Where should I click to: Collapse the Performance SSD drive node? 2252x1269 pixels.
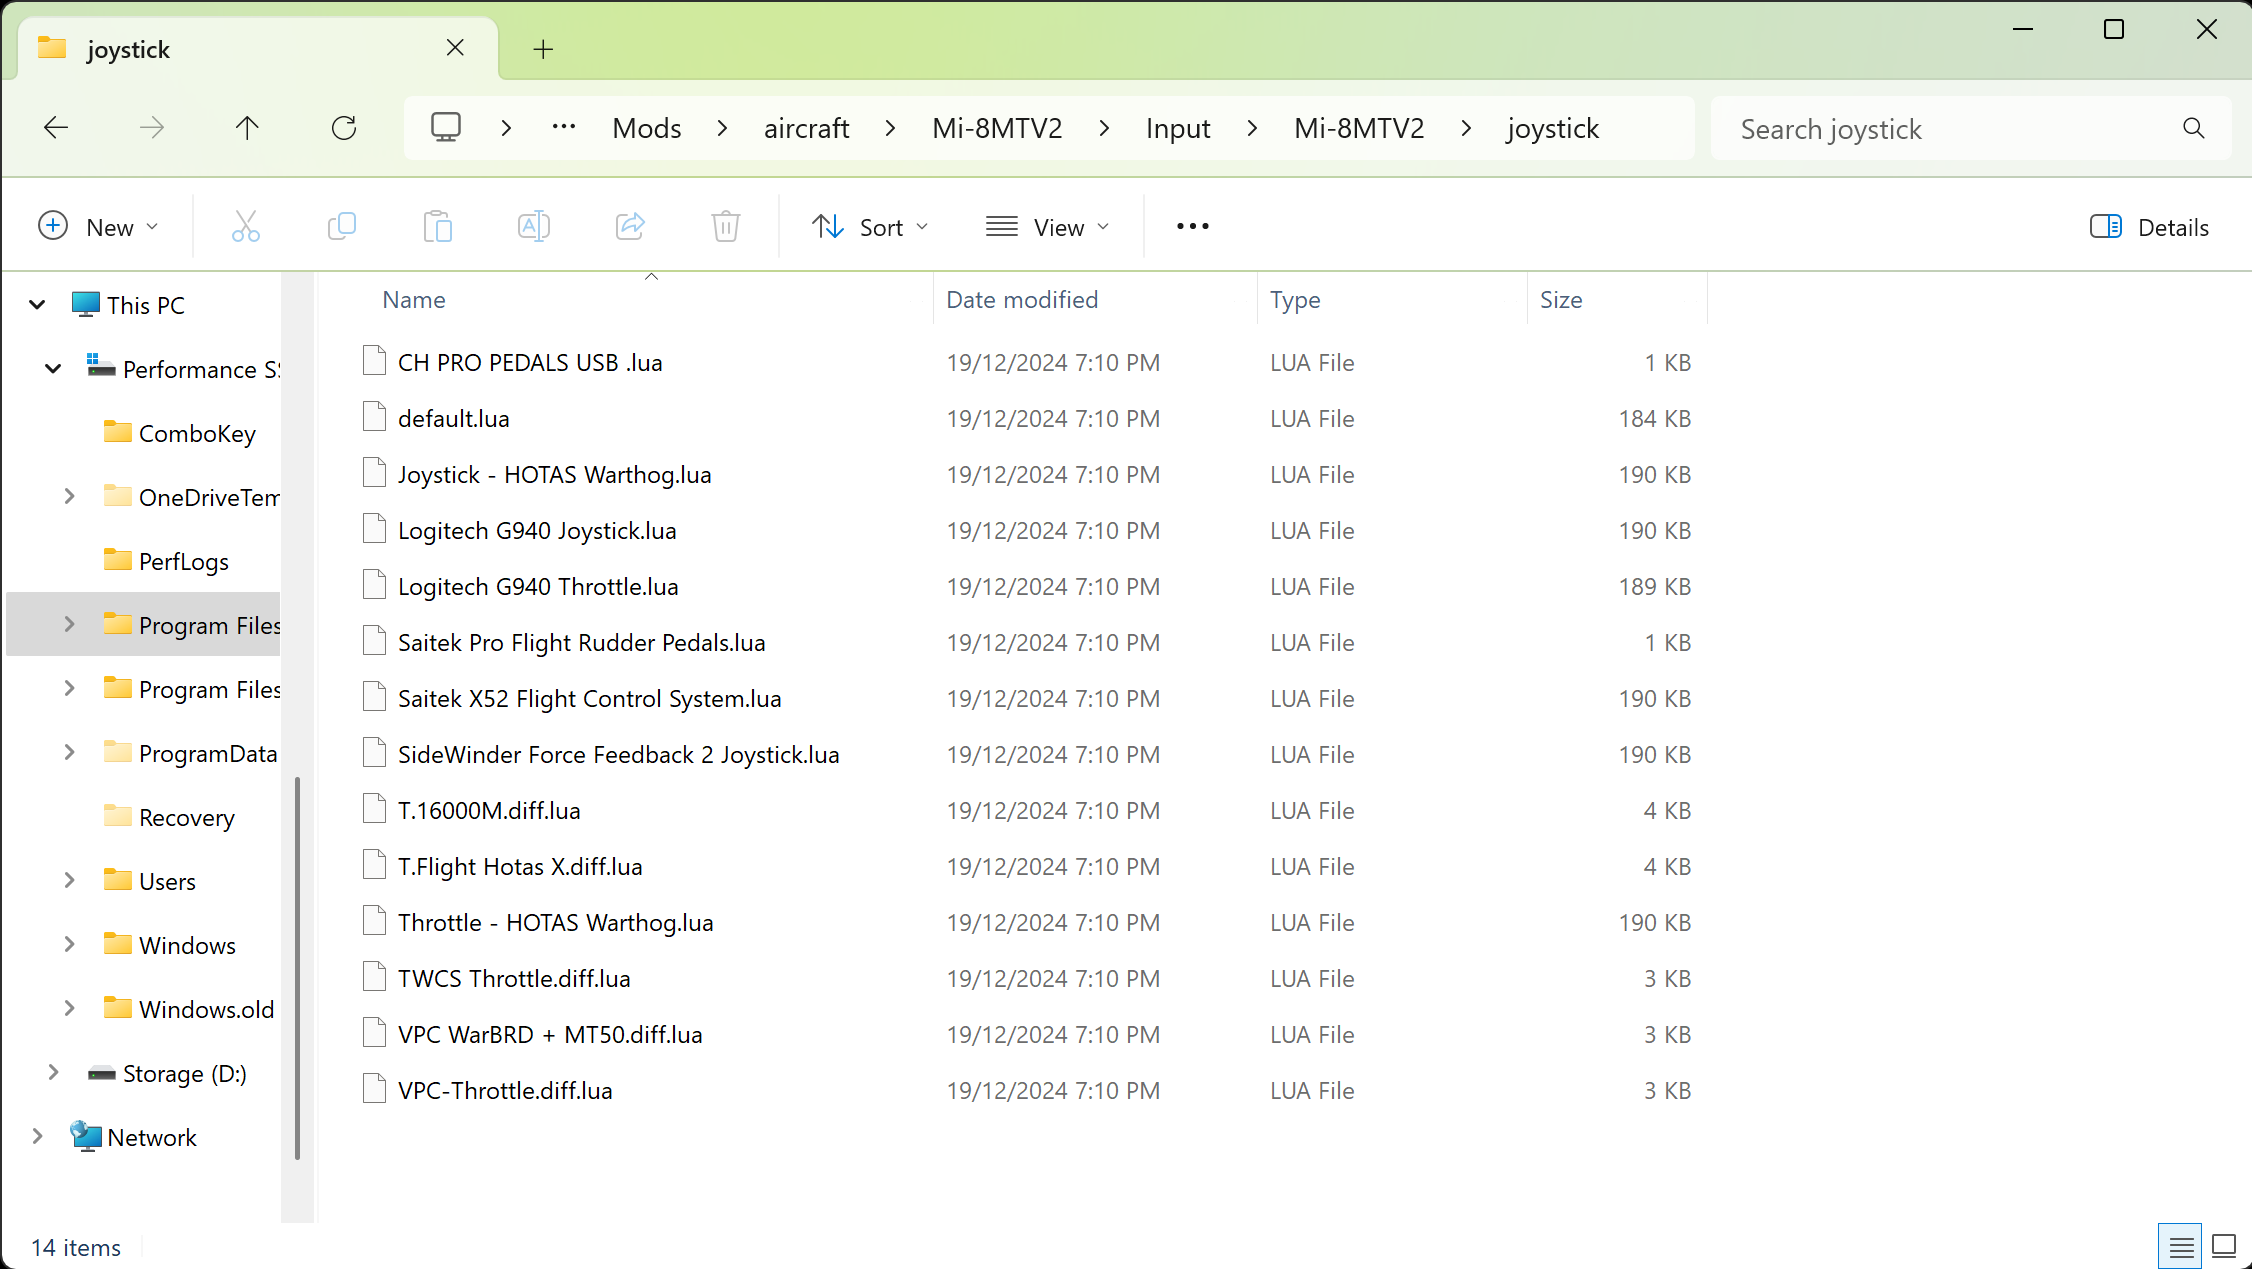53,369
